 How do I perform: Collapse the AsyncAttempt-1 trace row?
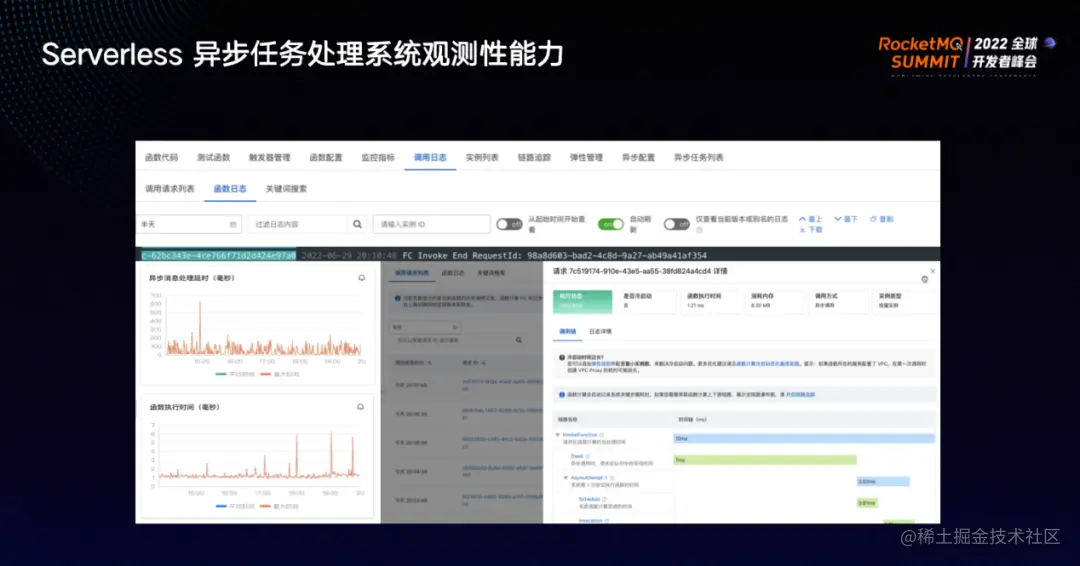click(566, 478)
